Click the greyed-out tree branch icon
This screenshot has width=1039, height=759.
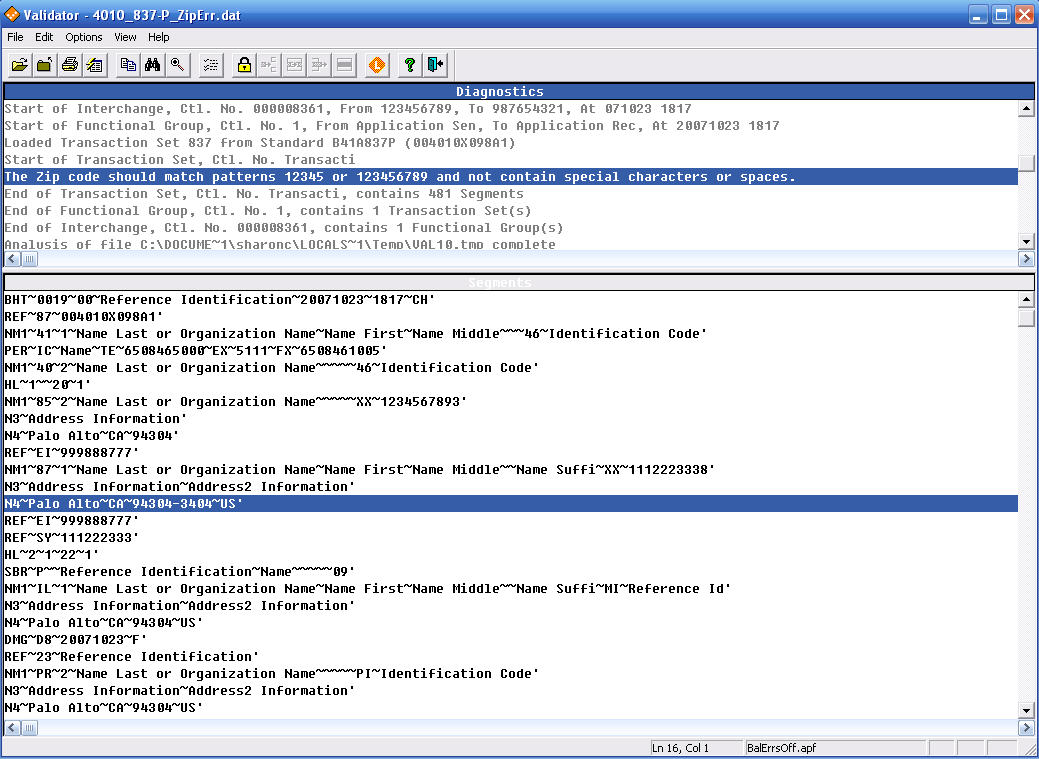[269, 65]
